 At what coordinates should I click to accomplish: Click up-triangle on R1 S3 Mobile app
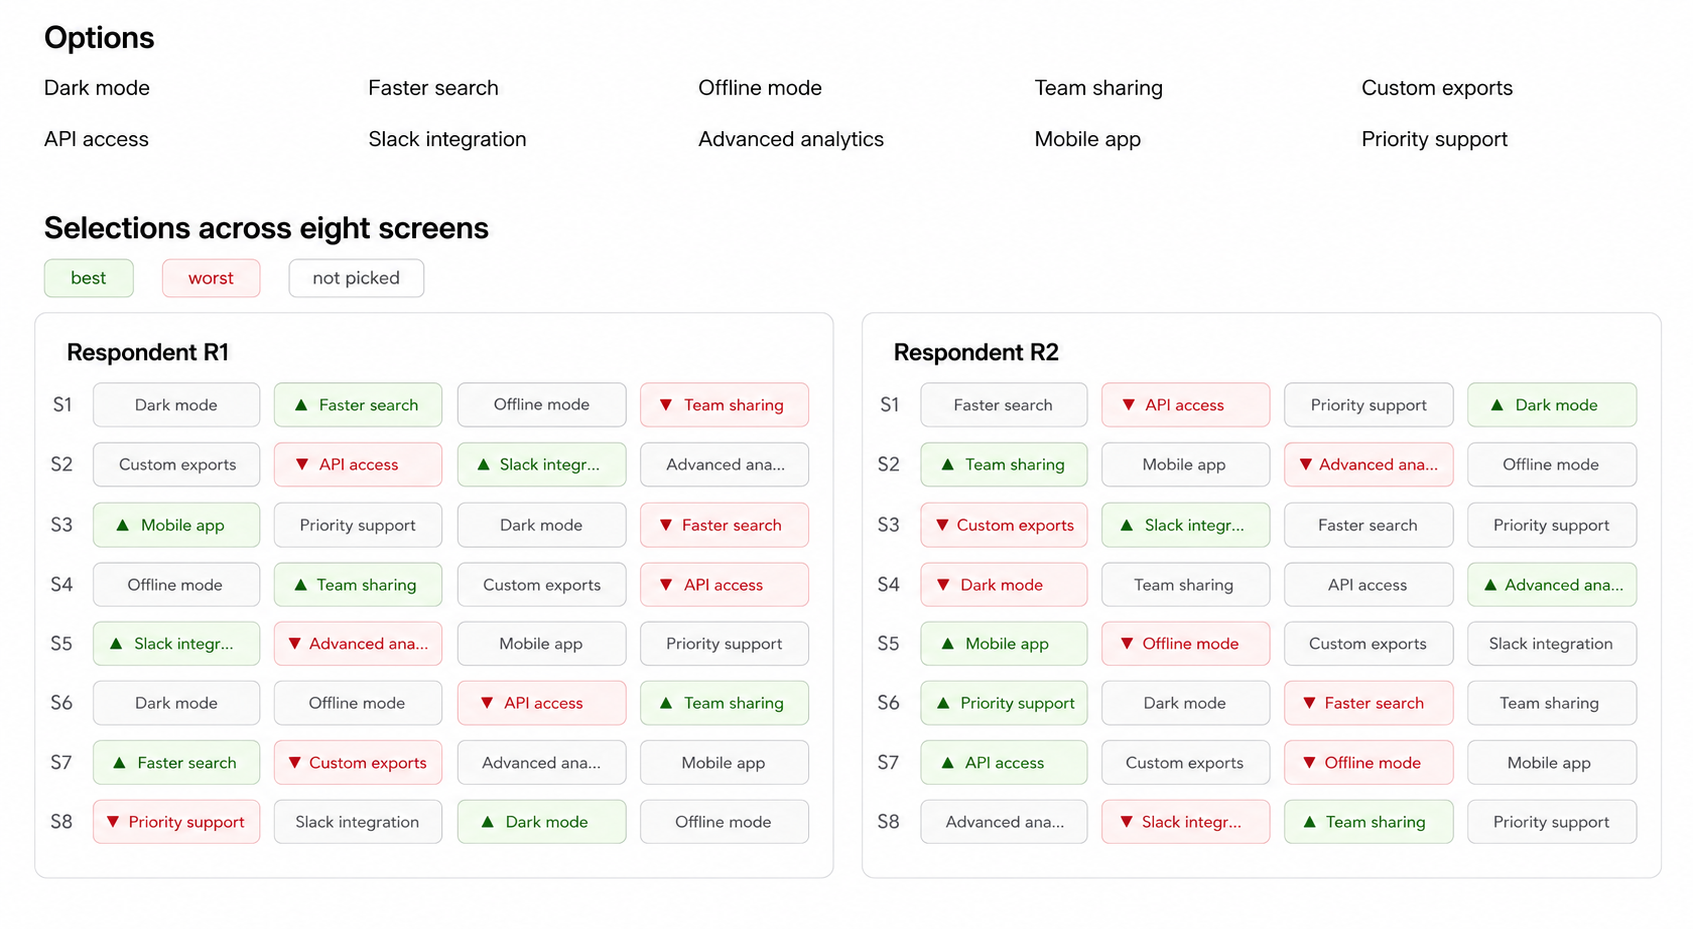point(123,525)
